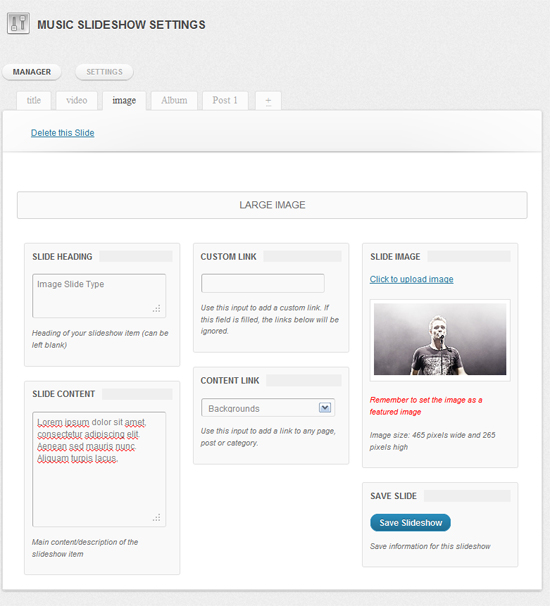Screen dimensions: 550x606
Task: Open the Settings section
Action: point(104,72)
